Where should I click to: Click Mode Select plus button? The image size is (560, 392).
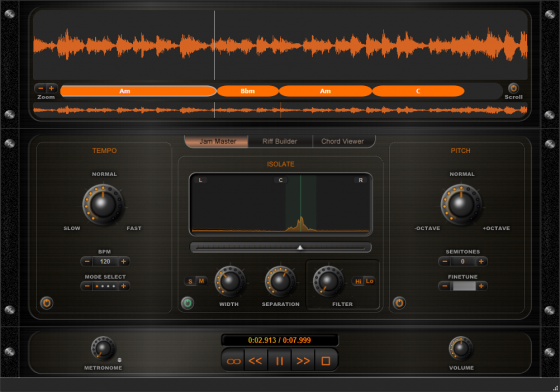coord(124,286)
